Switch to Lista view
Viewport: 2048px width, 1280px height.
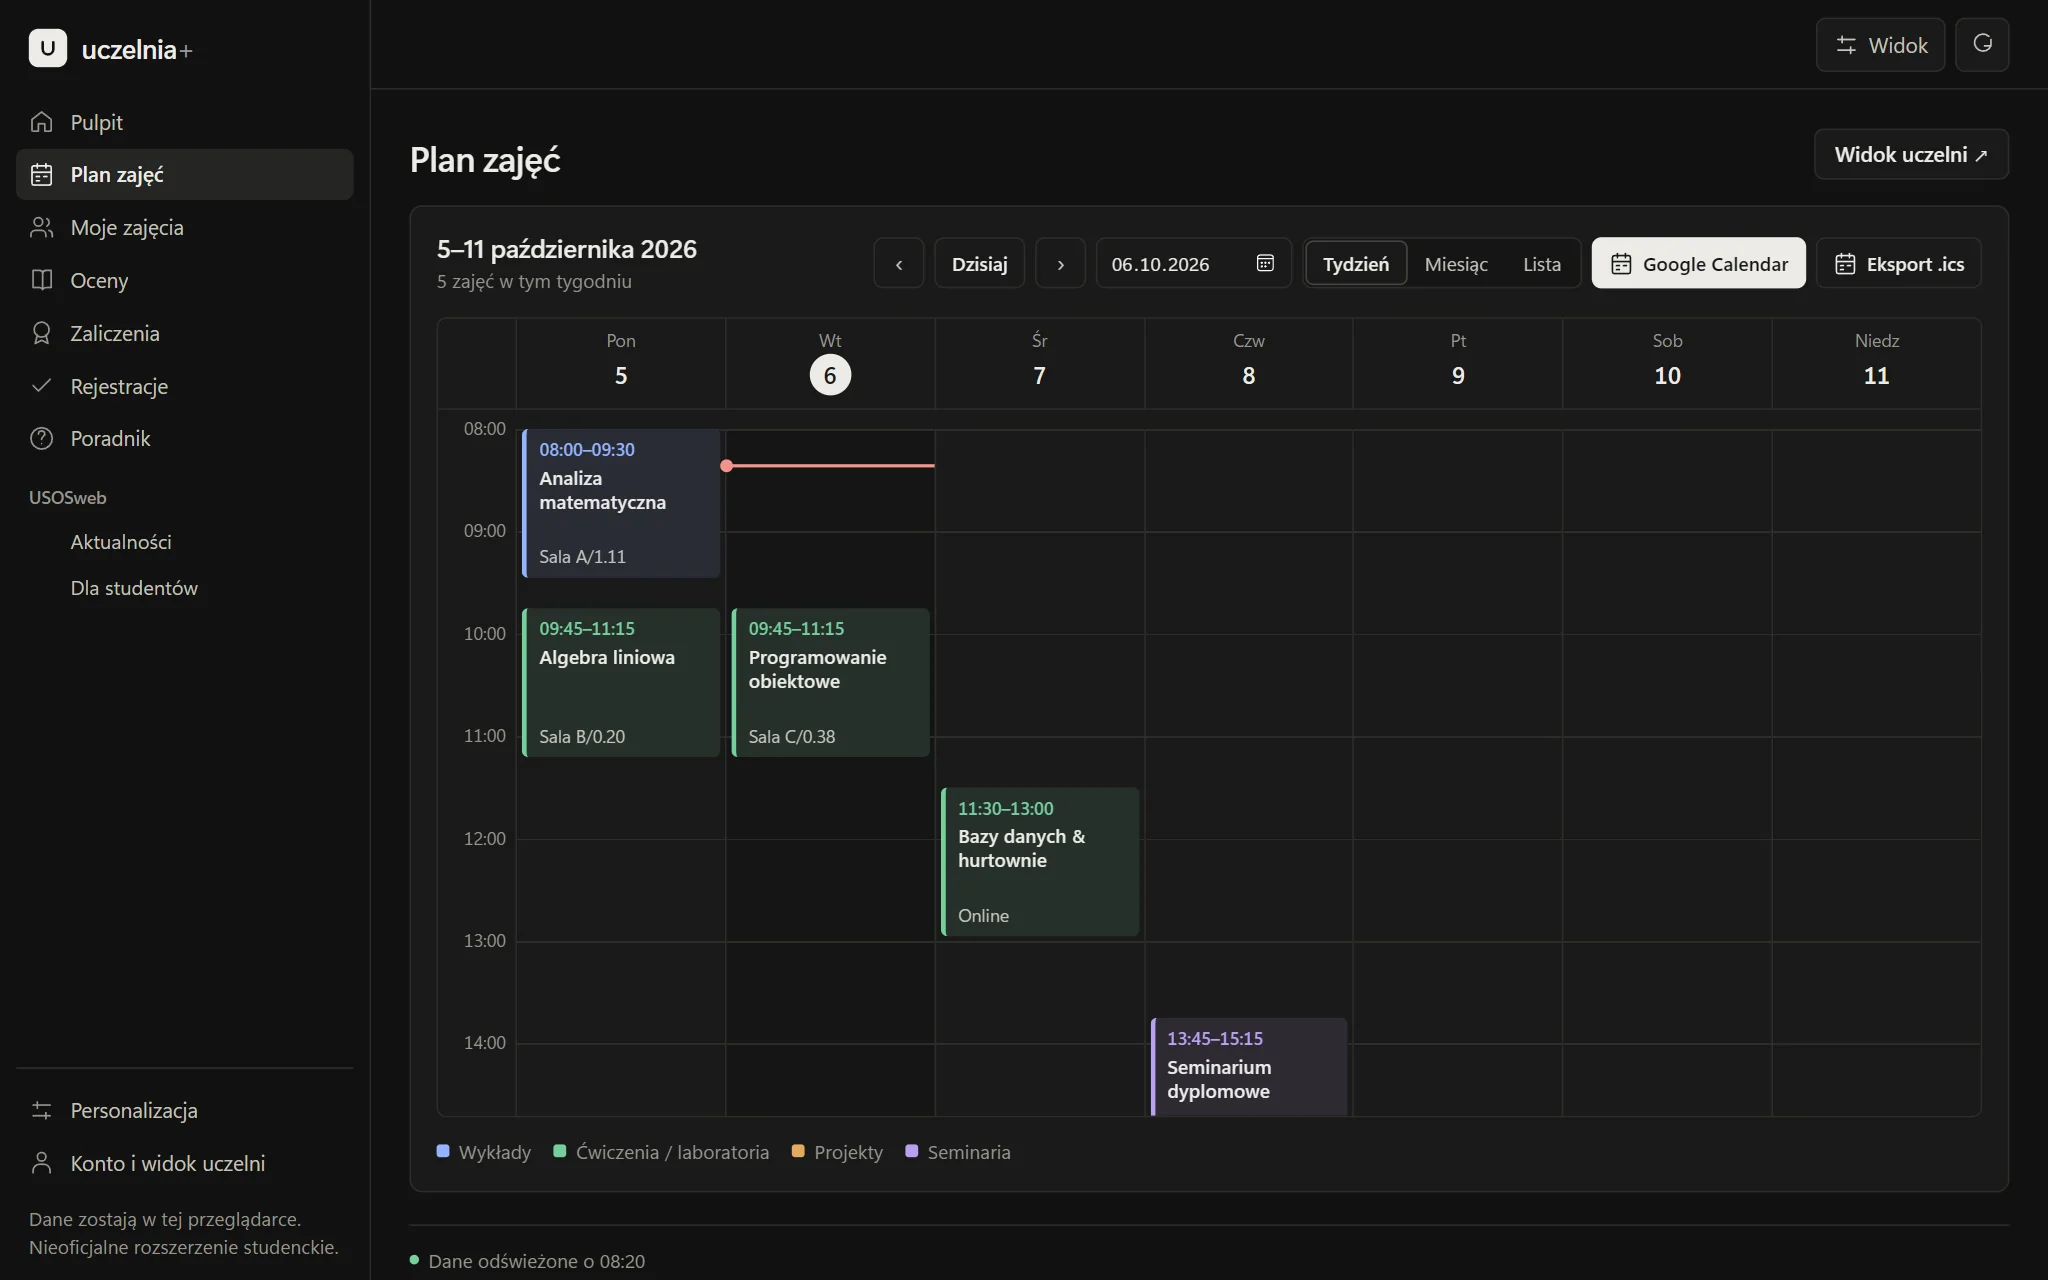[x=1542, y=263]
